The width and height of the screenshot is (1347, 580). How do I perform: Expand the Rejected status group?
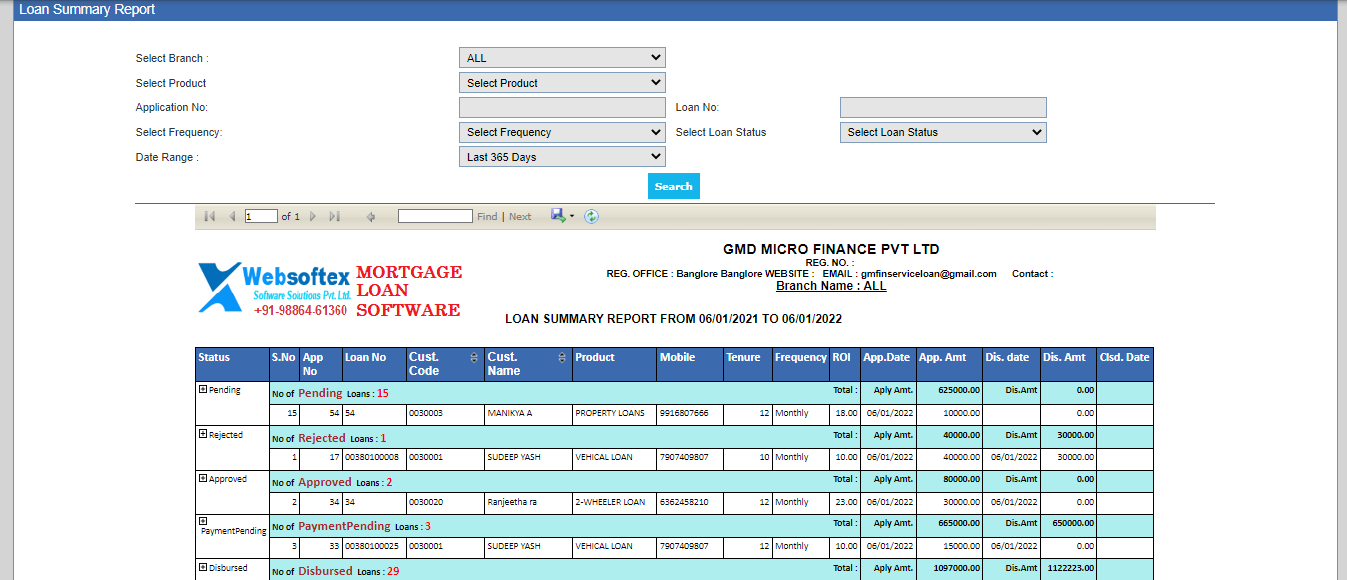point(203,434)
